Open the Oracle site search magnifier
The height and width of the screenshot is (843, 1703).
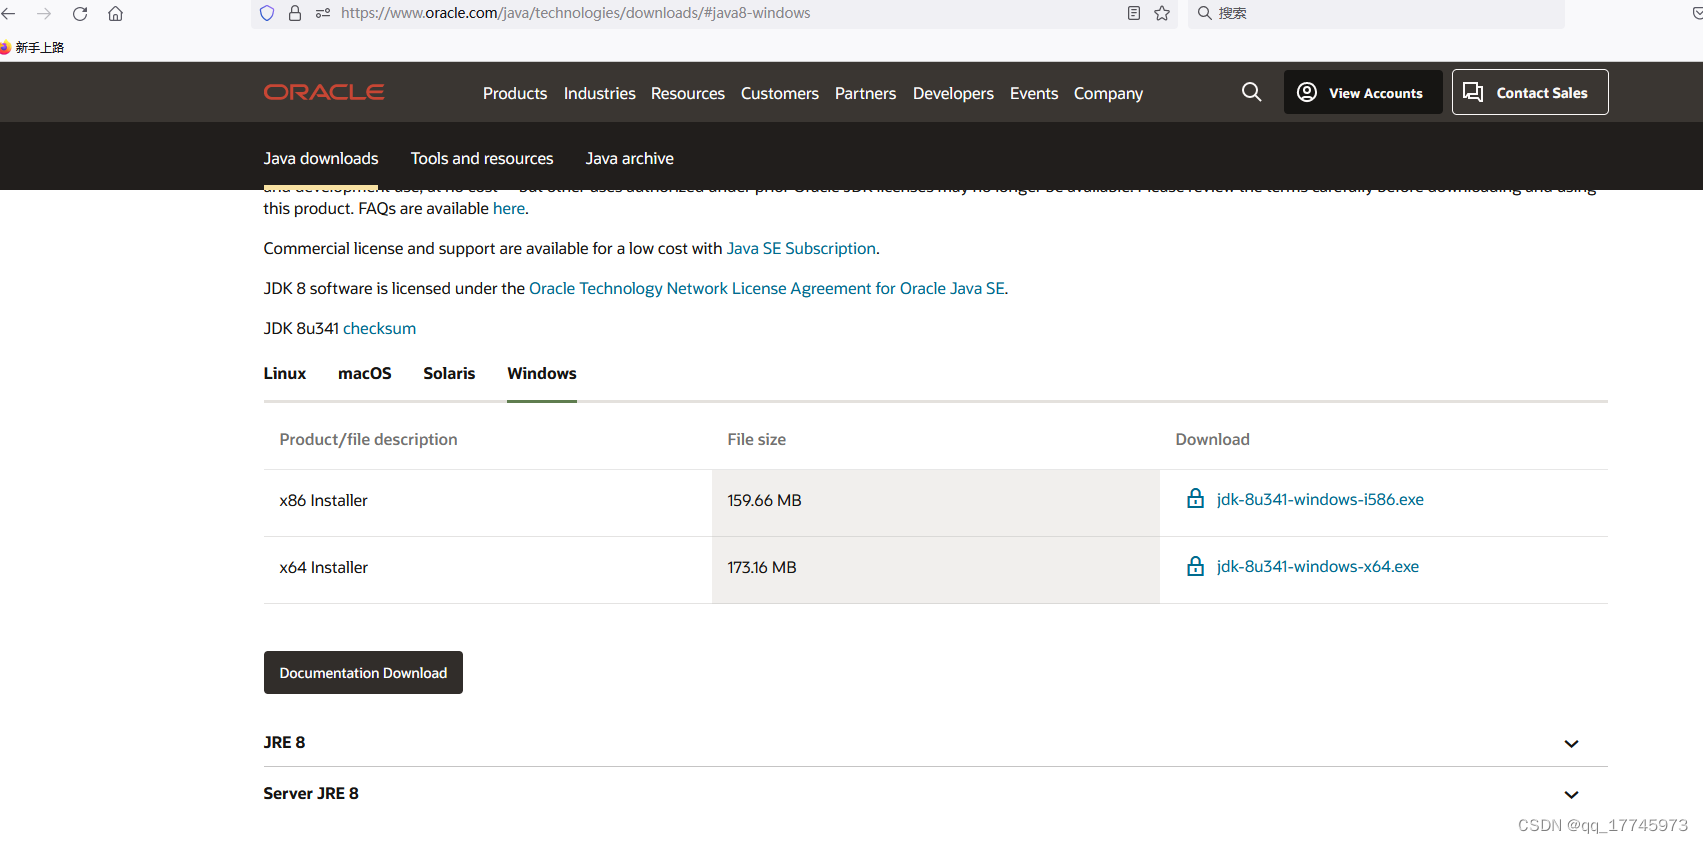coord(1251,92)
